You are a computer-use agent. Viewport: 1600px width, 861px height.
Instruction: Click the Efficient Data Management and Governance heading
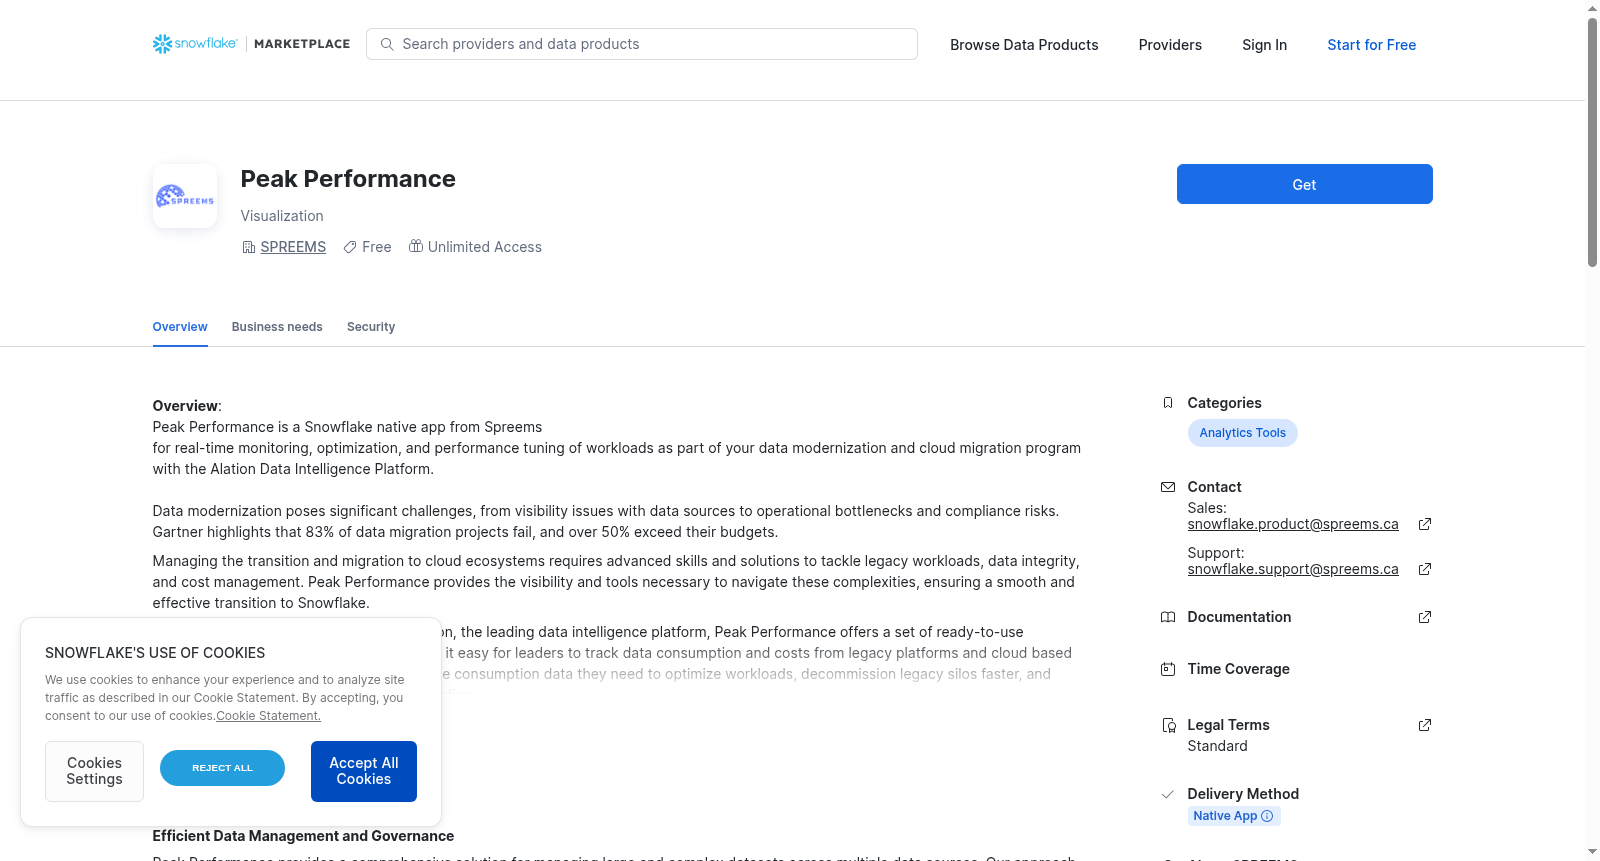coord(303,836)
